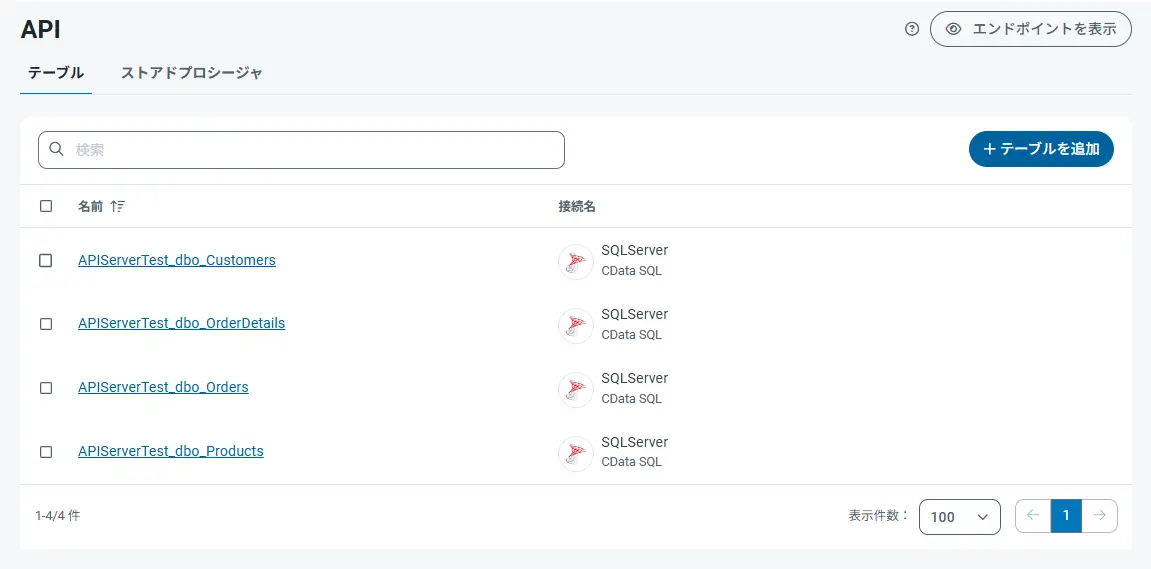1151x569 pixels.
Task: Open the APIServerTest_dbo_Products link
Action: [x=170, y=451]
